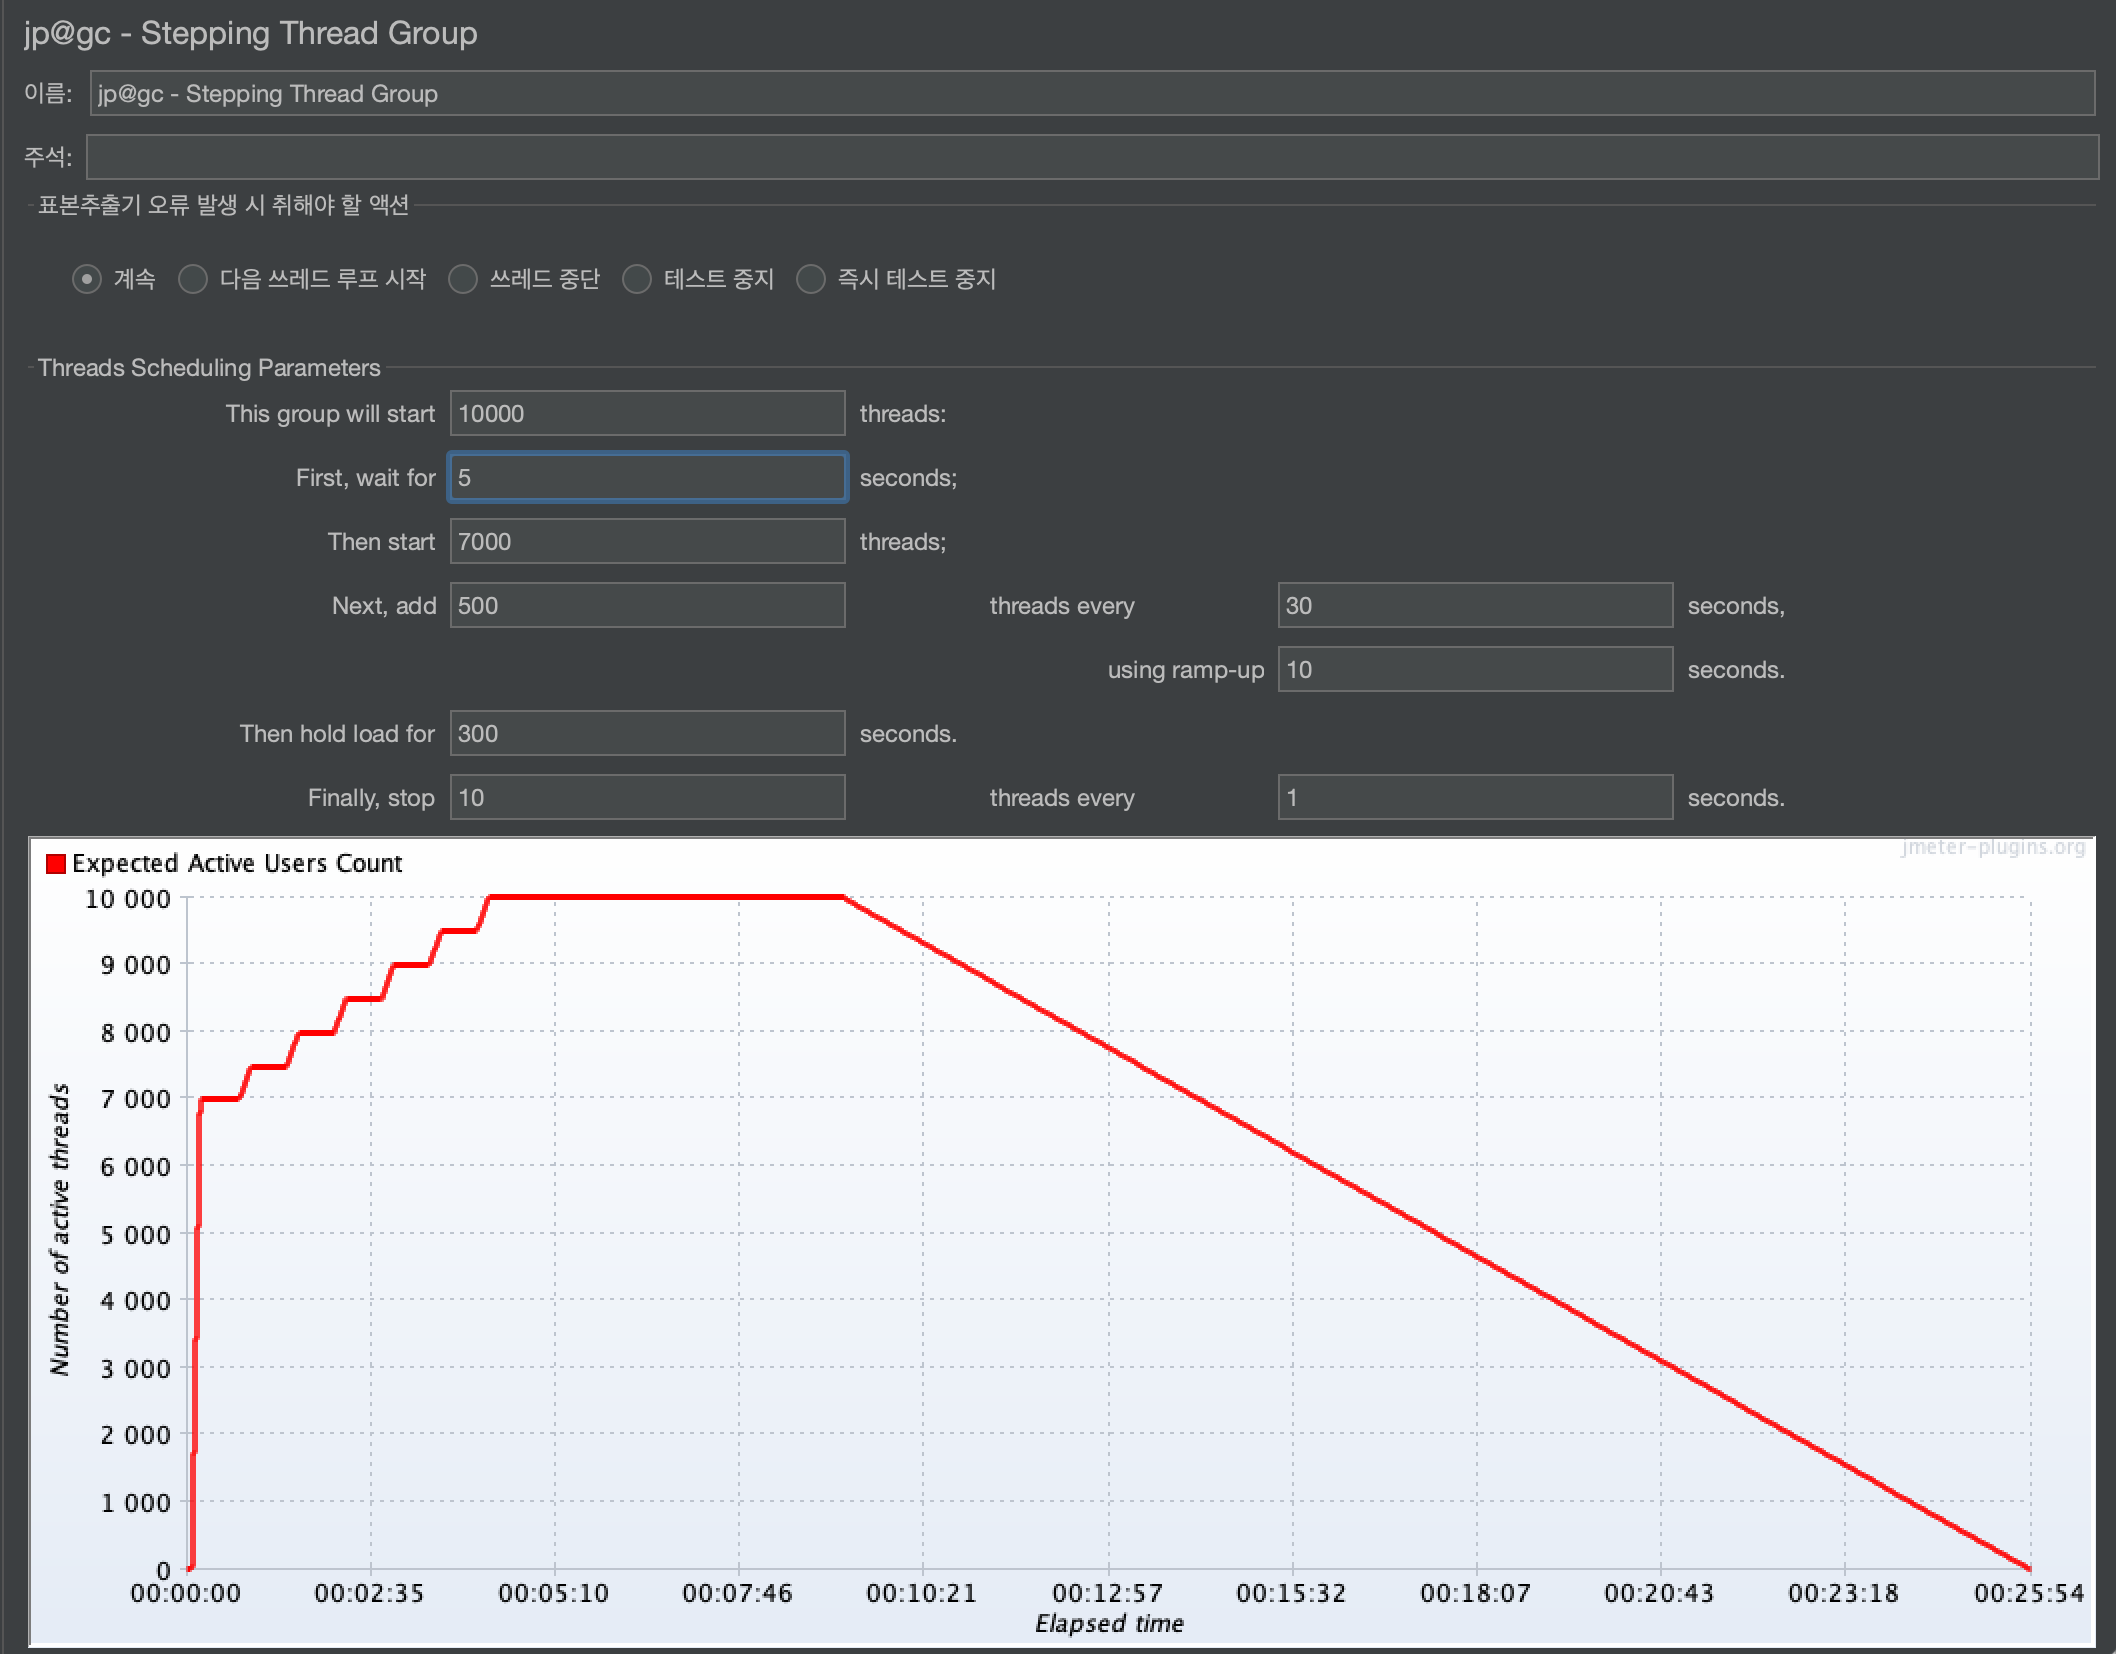
Task: Click the jmeter-plugins.org watermark link
Action: pos(1993,848)
